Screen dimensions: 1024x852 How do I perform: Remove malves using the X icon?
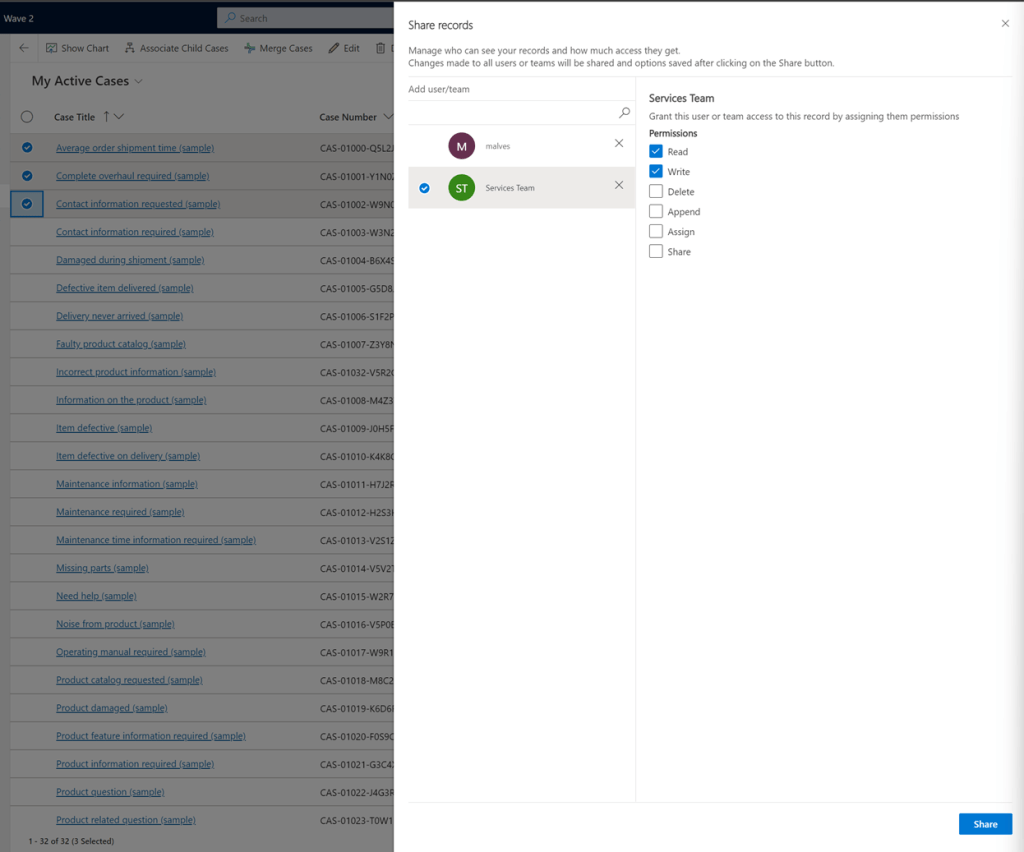(x=619, y=144)
